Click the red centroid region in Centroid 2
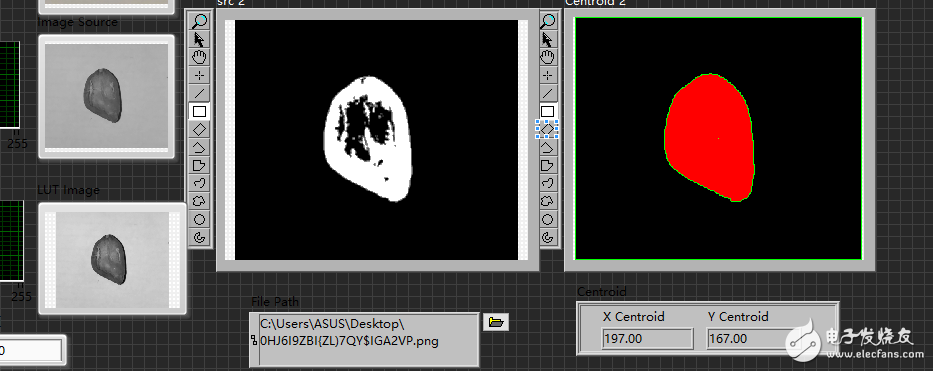Screen dimensions: 933x371 pyautogui.click(x=709, y=138)
